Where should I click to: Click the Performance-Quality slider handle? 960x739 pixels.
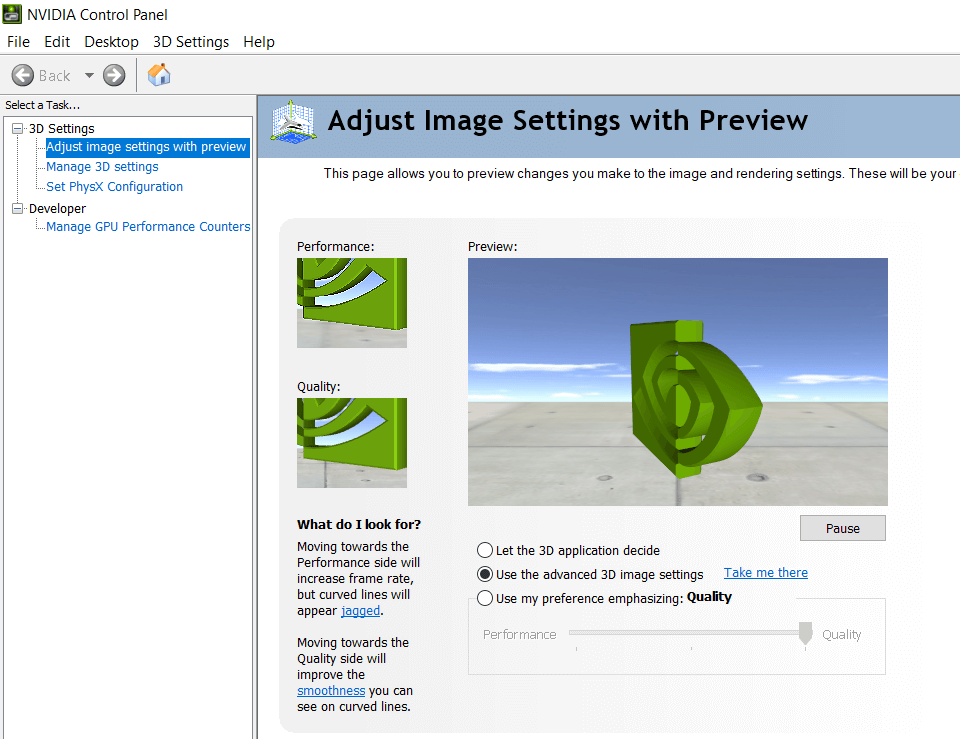pyautogui.click(x=806, y=633)
